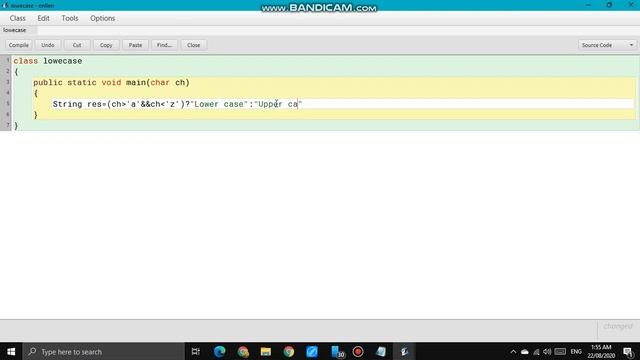640x360 pixels.
Task: Show hidden system tray icons
Action: pos(513,351)
